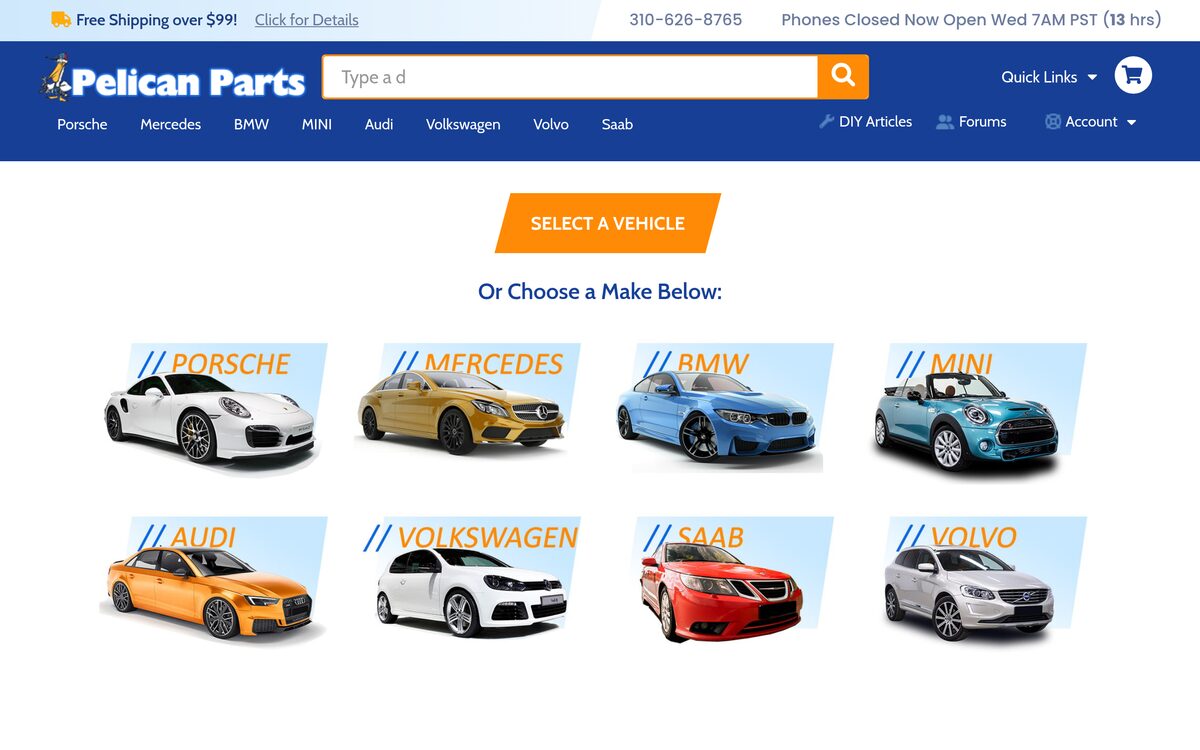Open the MINI menu item
Screen dimensions: 1200x750
click(317, 124)
